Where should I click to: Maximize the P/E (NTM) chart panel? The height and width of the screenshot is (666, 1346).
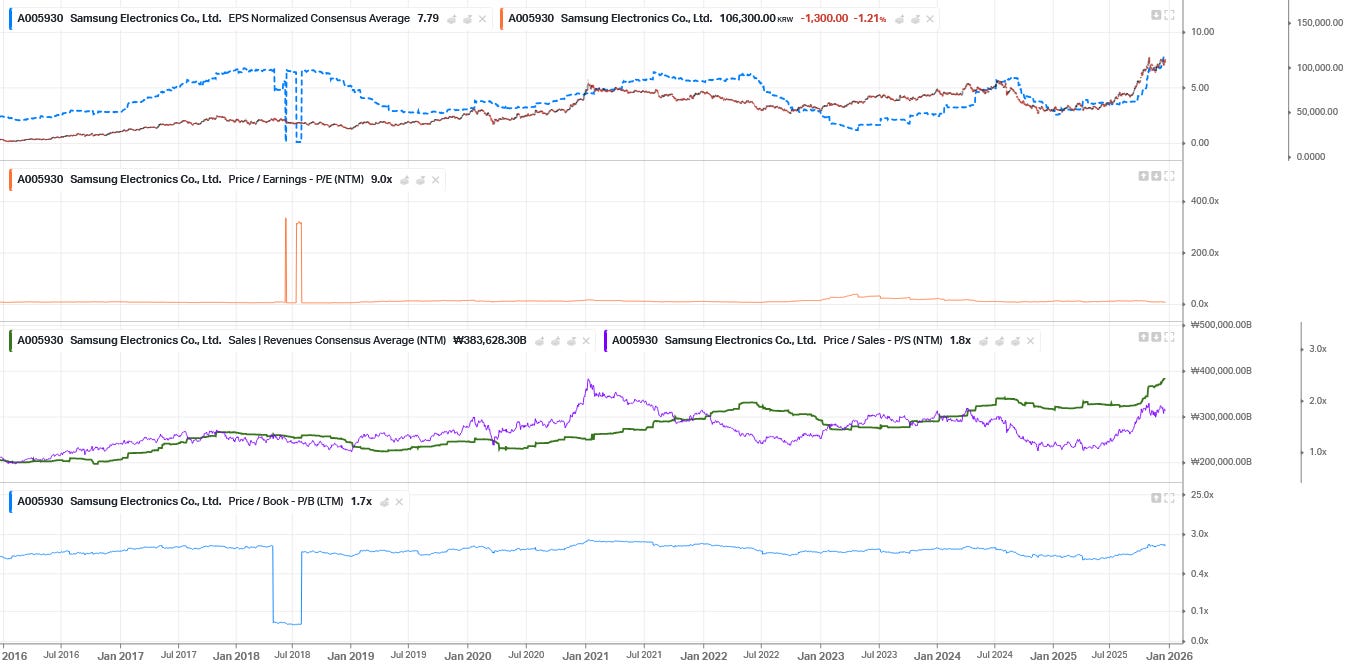tap(1169, 176)
